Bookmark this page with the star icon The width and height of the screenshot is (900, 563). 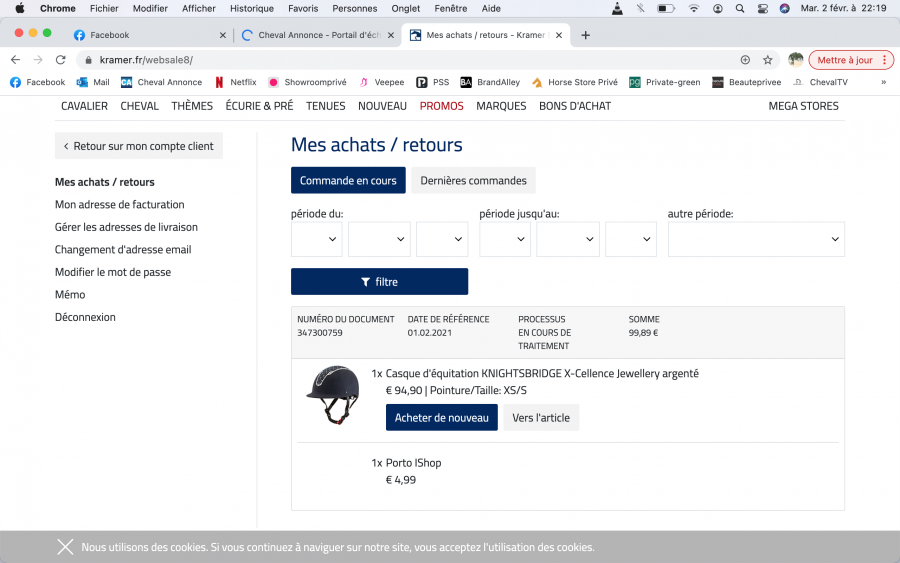pos(768,60)
